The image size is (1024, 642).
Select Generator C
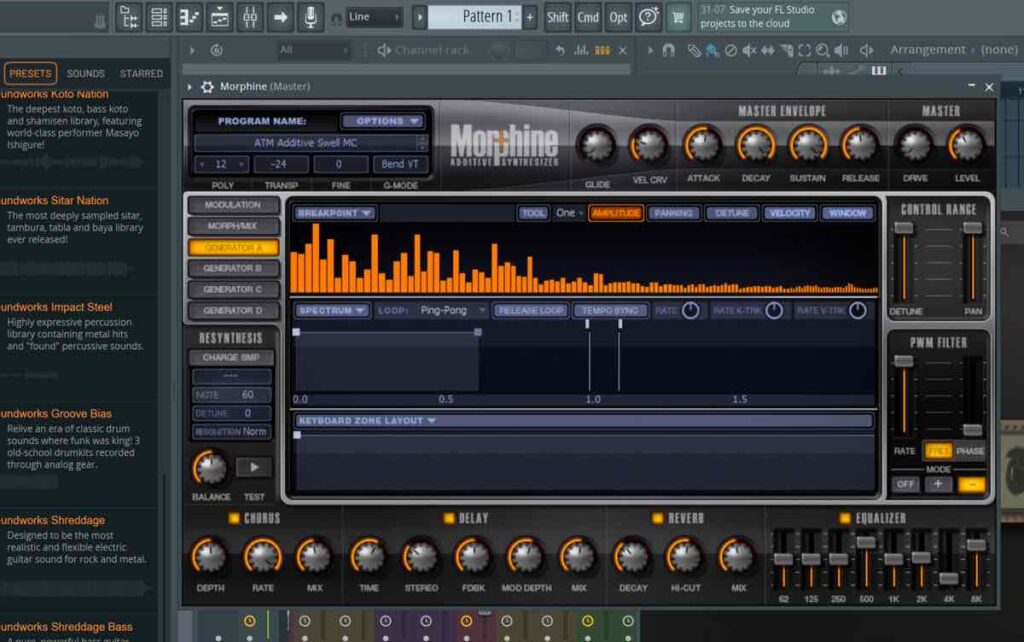(x=233, y=289)
